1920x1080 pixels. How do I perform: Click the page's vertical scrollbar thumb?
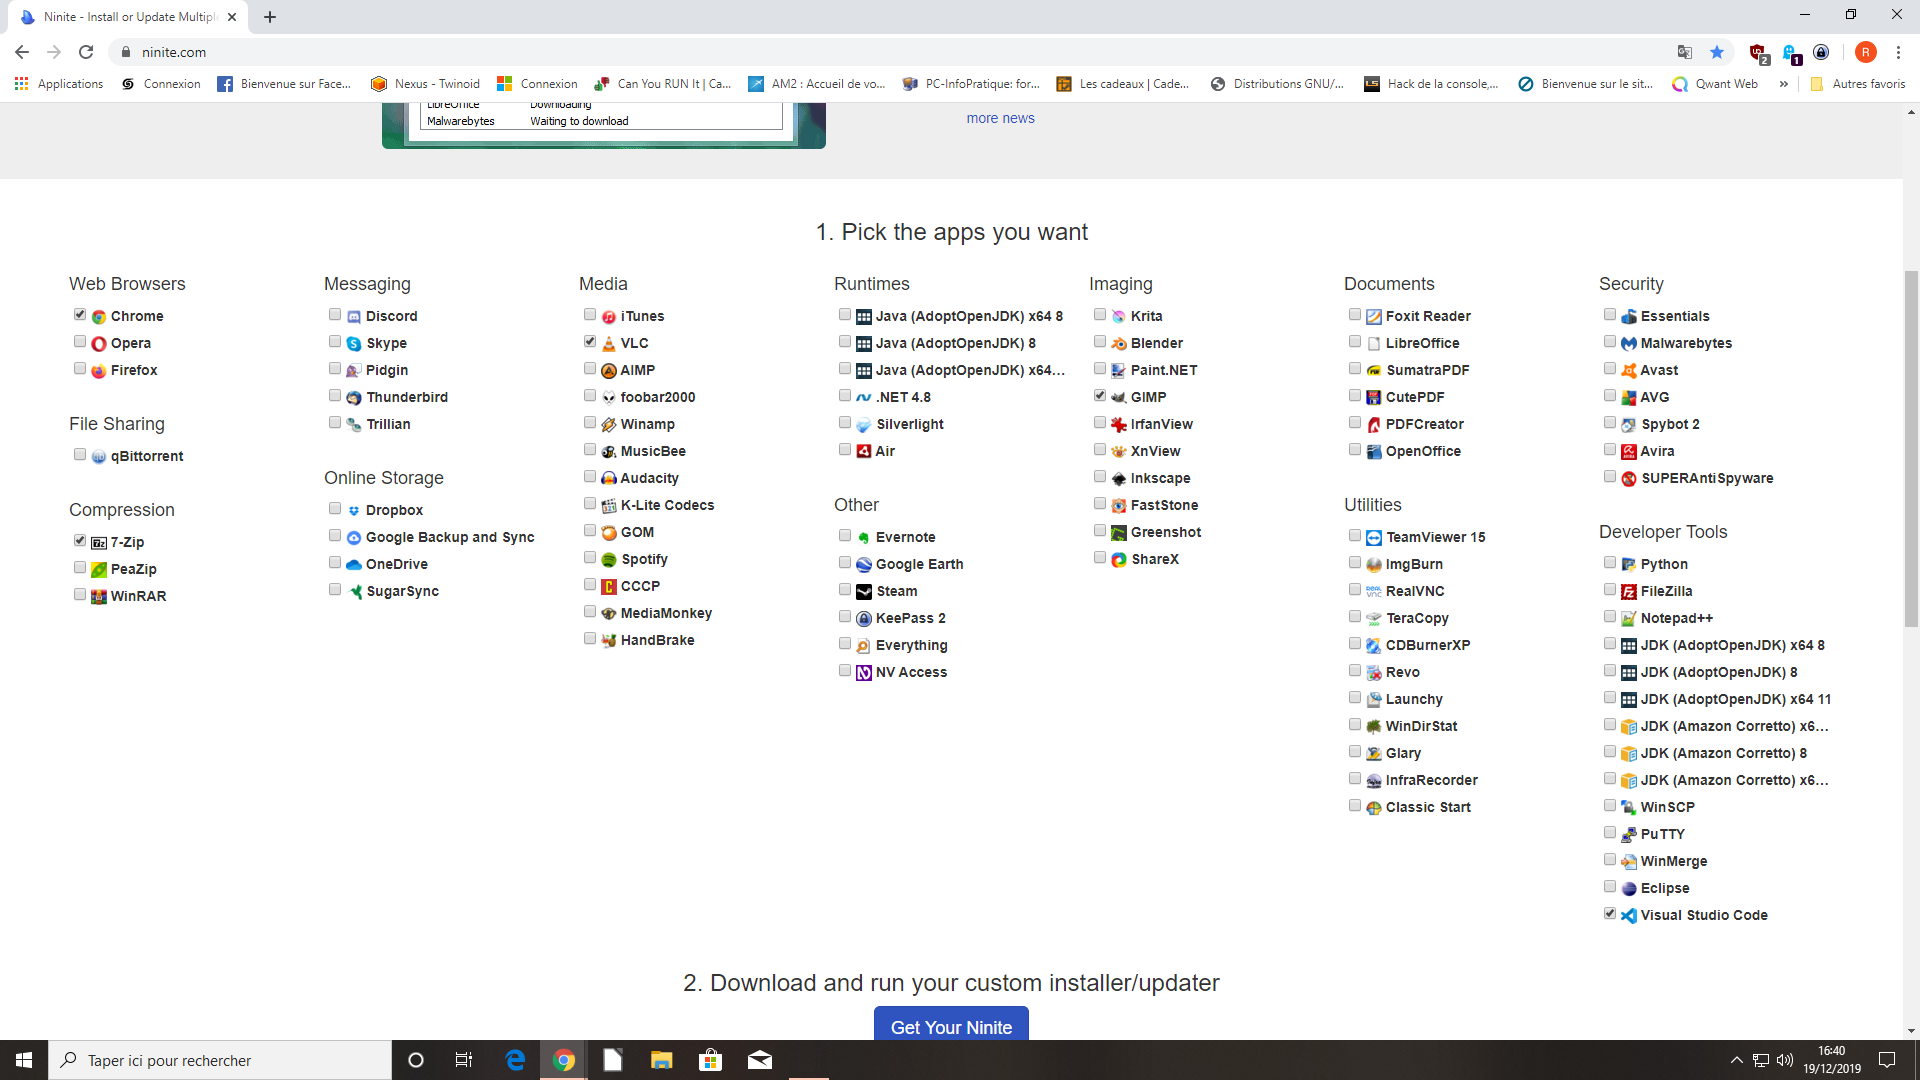1911,450
